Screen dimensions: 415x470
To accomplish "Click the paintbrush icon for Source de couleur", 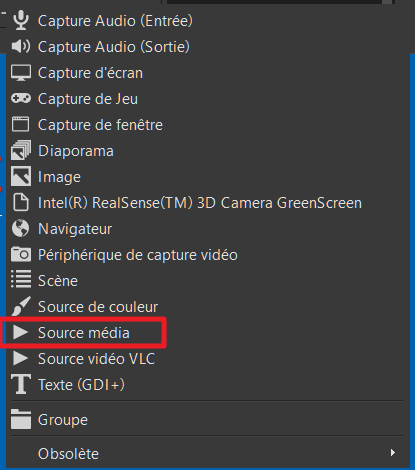I will click(21, 306).
